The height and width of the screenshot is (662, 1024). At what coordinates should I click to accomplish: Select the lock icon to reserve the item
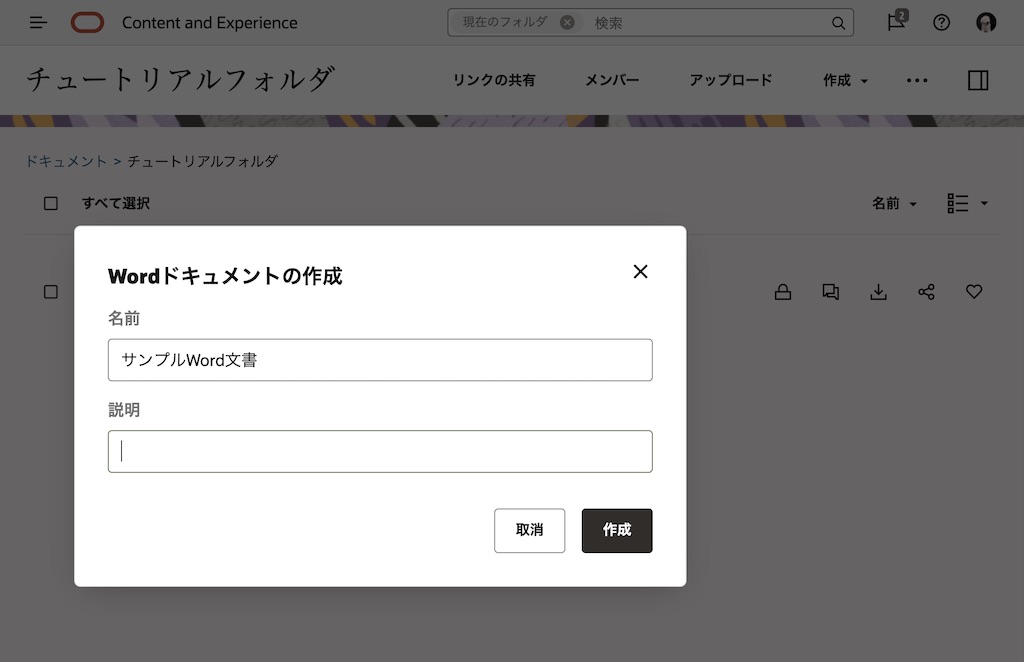[x=783, y=291]
